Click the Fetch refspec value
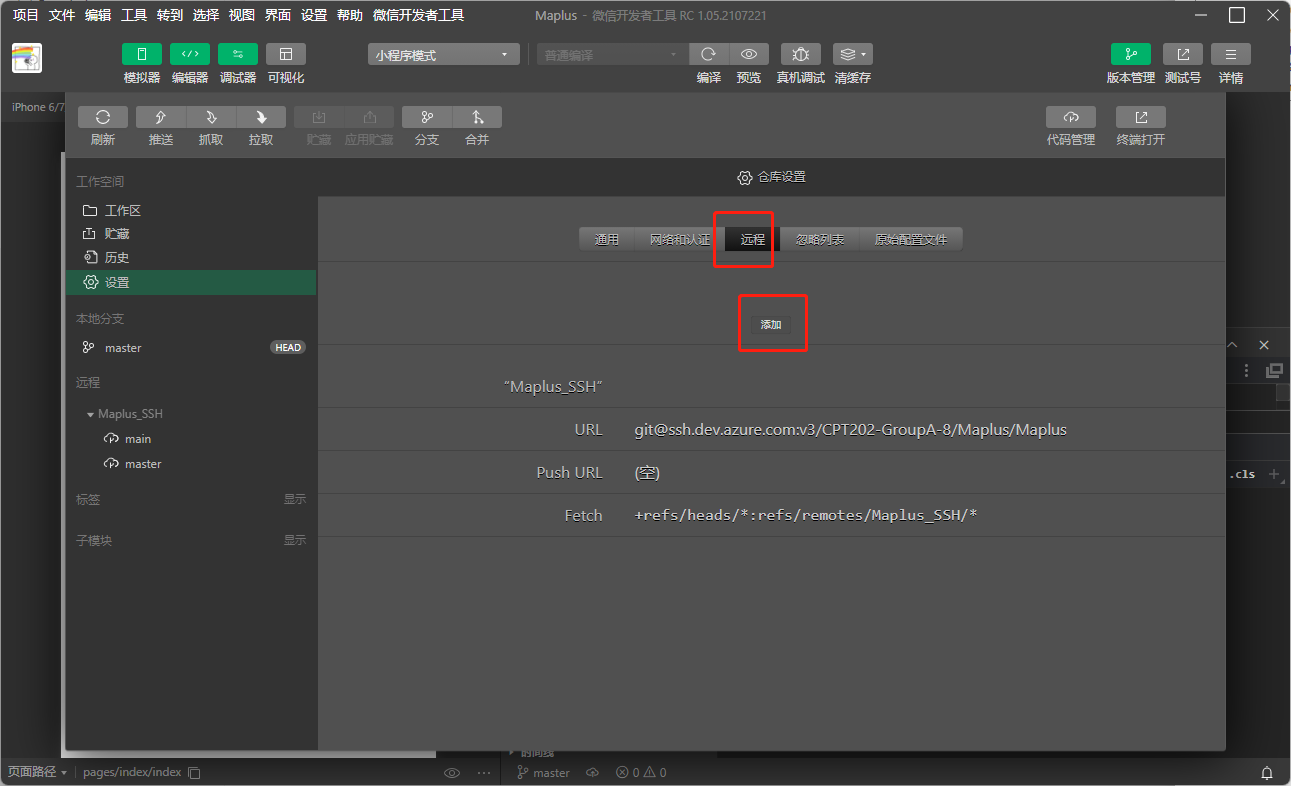Screen dimensions: 1291x786 coord(806,516)
